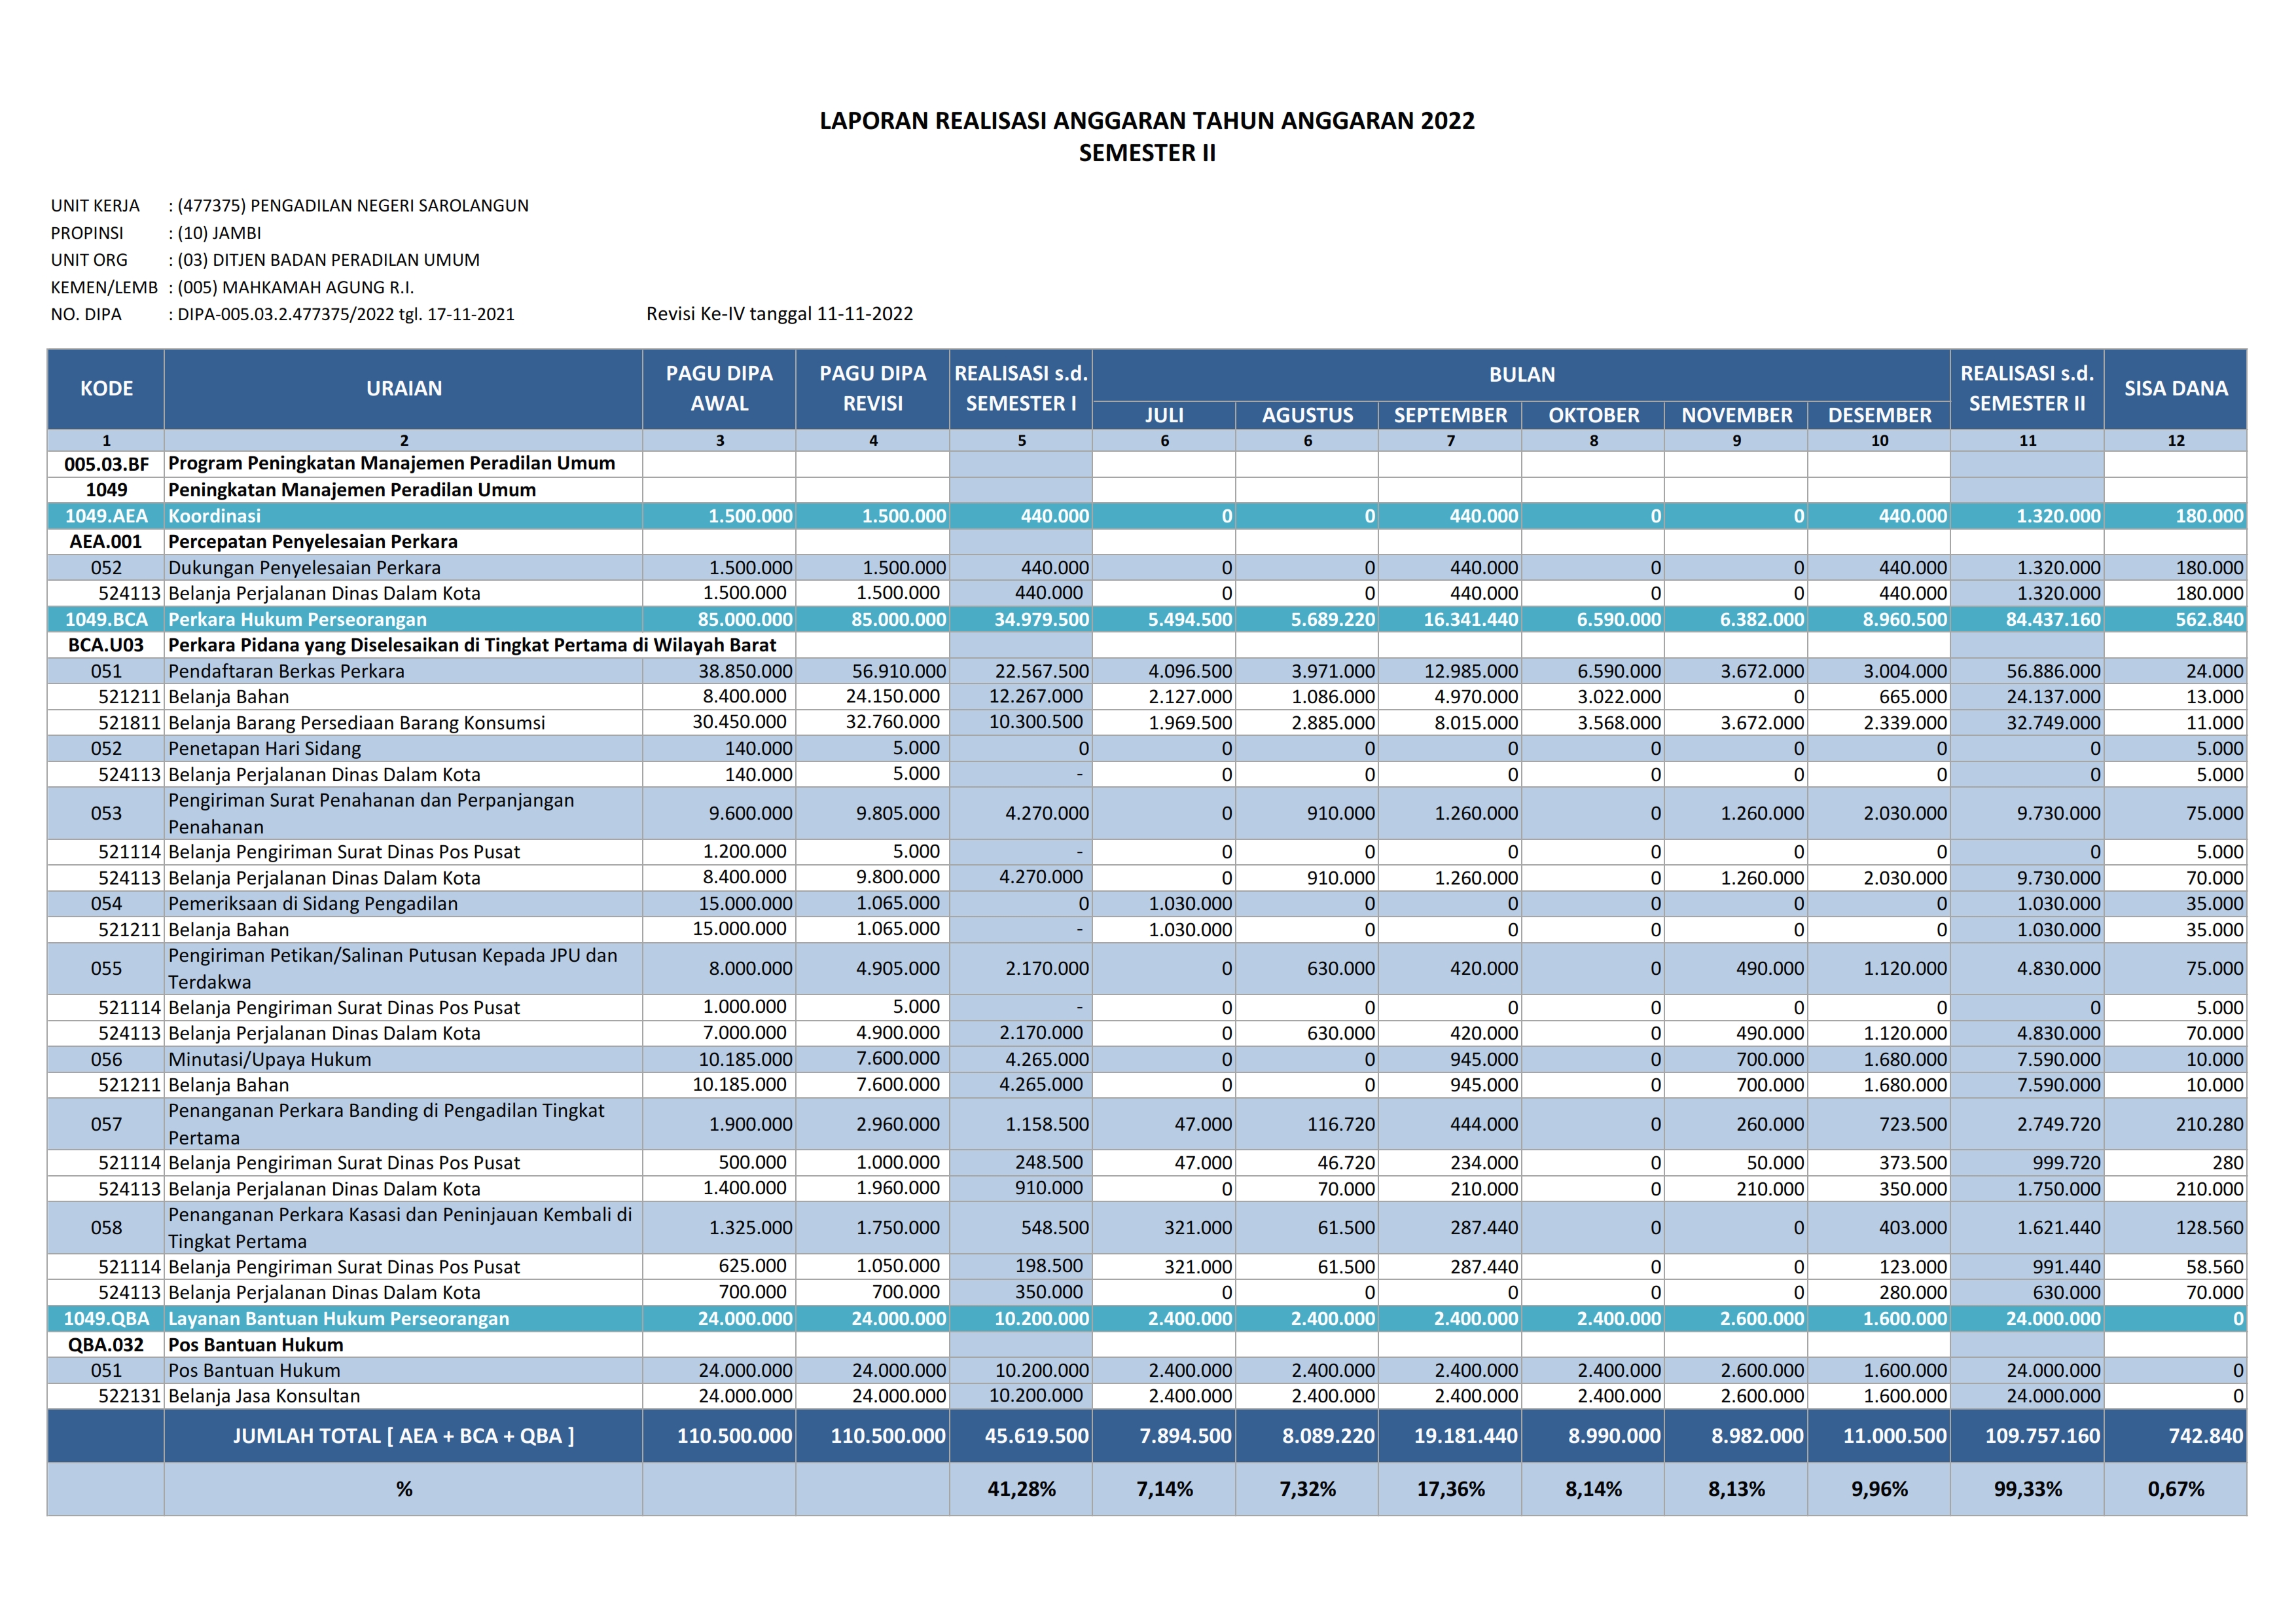This screenshot has height=1623, width=2296.
Task: Select percentage '99,33%' cell
Action: click(2027, 1489)
